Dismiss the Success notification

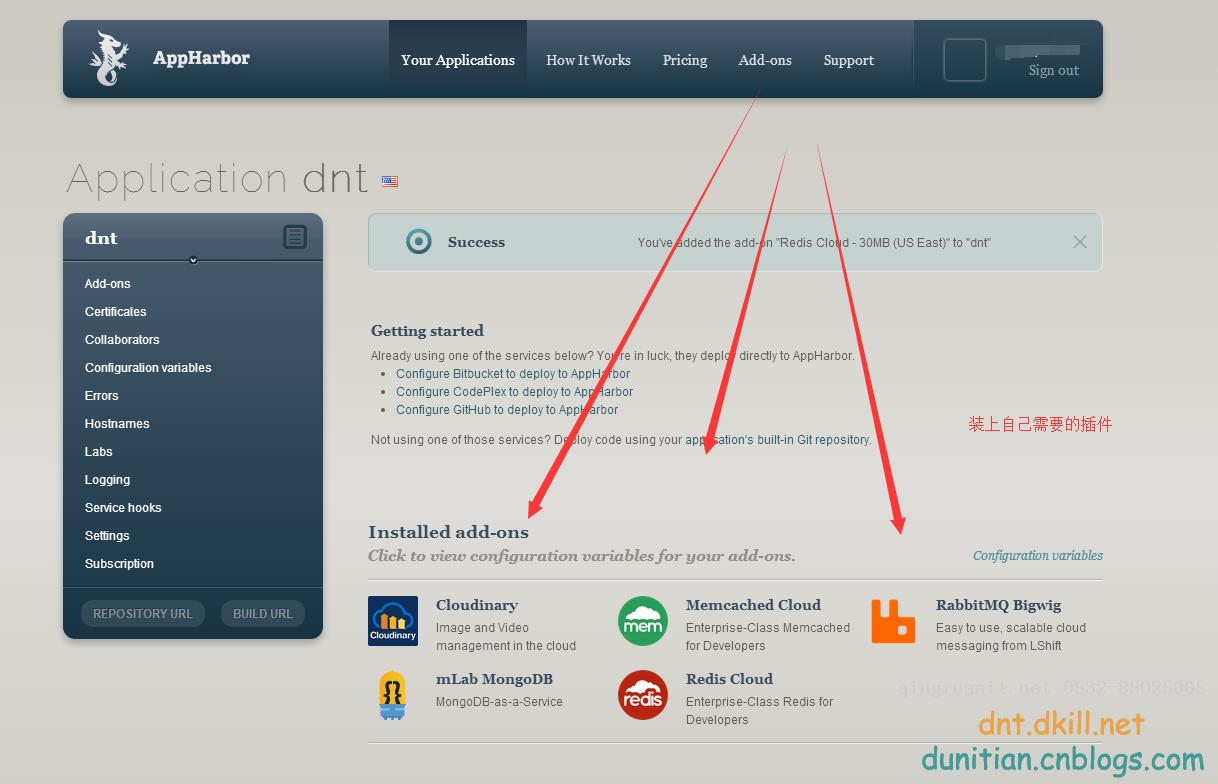[1080, 242]
